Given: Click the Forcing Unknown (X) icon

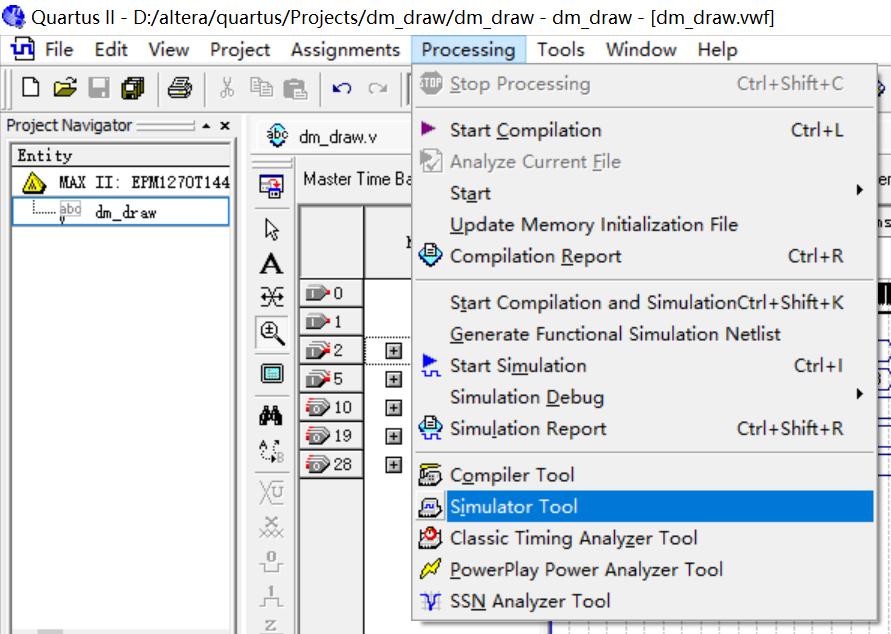Looking at the screenshot, I should [x=272, y=527].
